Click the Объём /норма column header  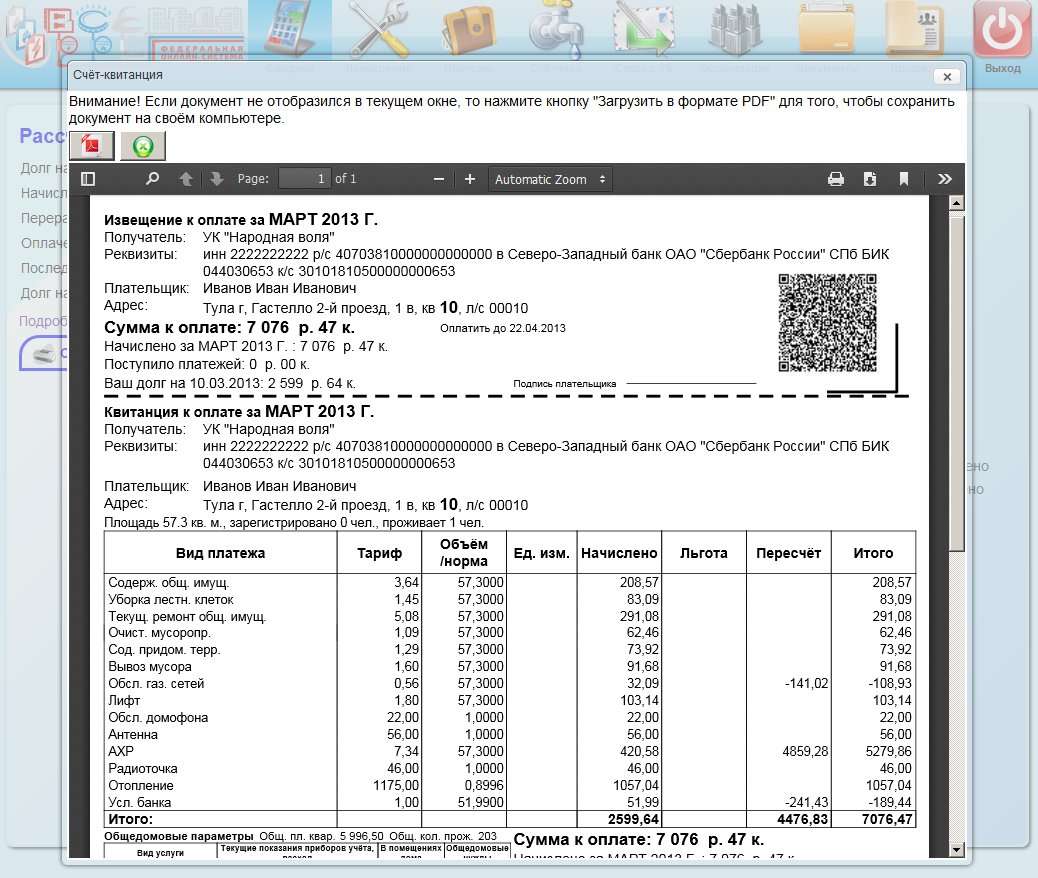point(464,552)
